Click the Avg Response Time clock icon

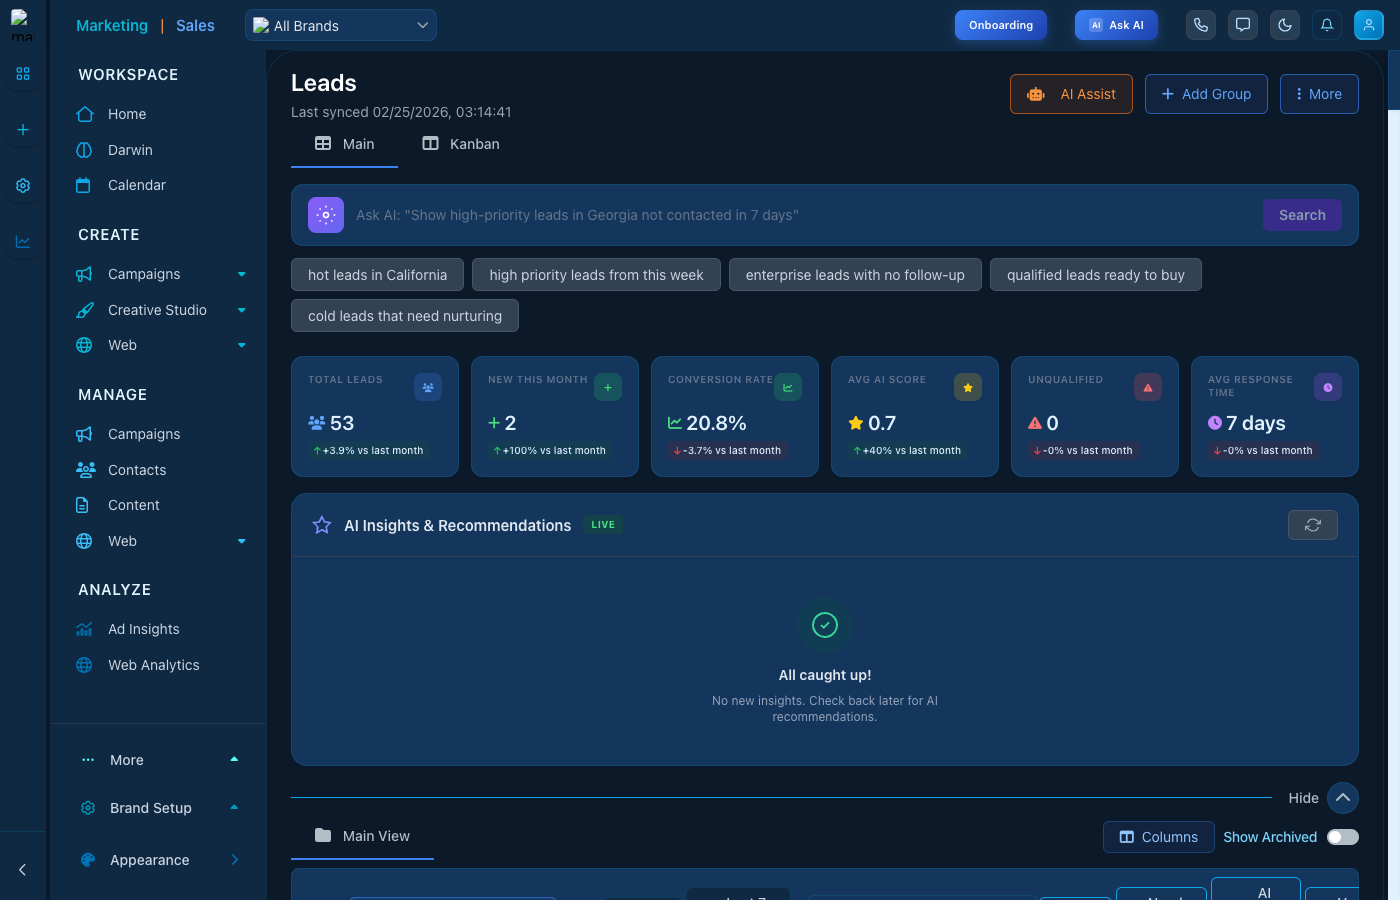pos(1328,387)
